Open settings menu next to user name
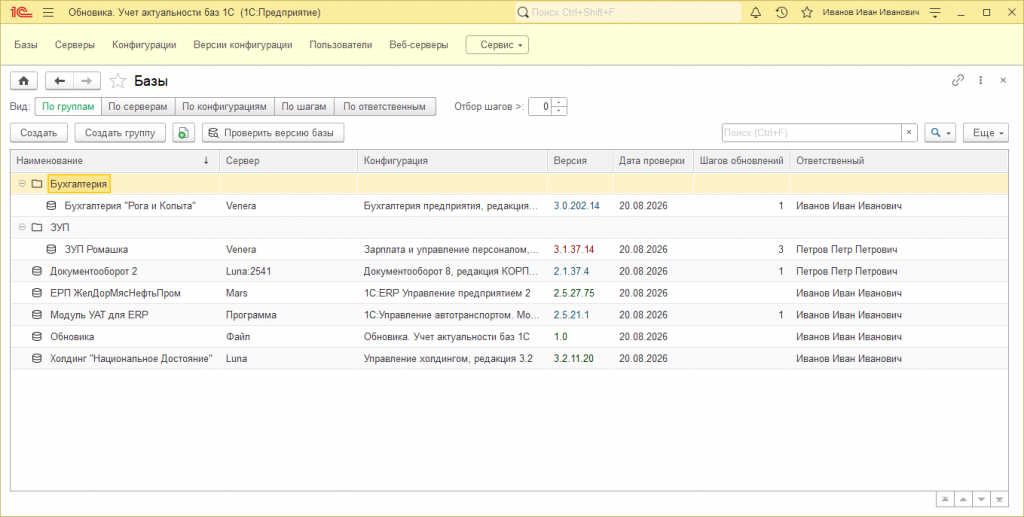Image resolution: width=1024 pixels, height=517 pixels. click(935, 12)
